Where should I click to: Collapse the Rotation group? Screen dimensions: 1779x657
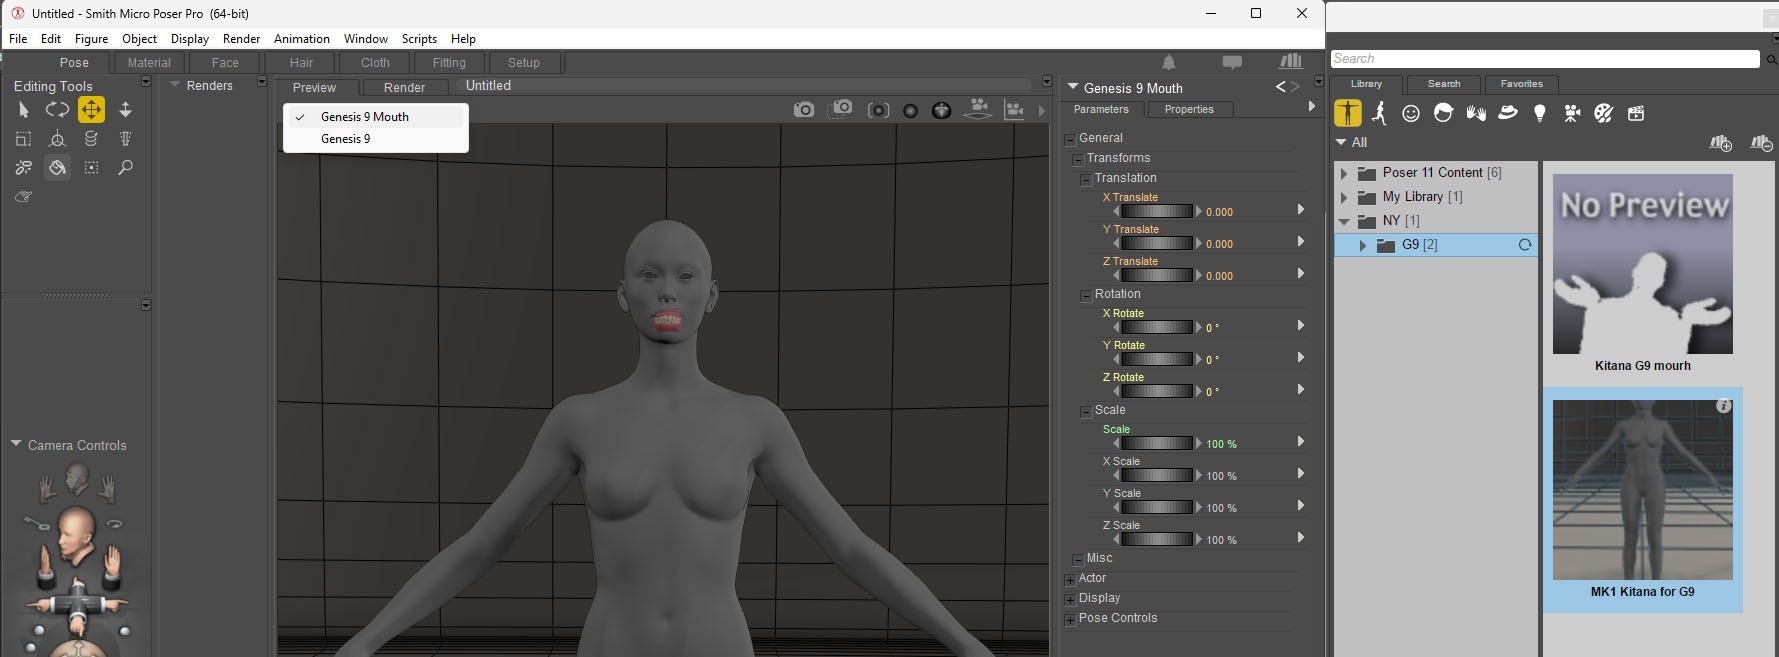coord(1086,296)
